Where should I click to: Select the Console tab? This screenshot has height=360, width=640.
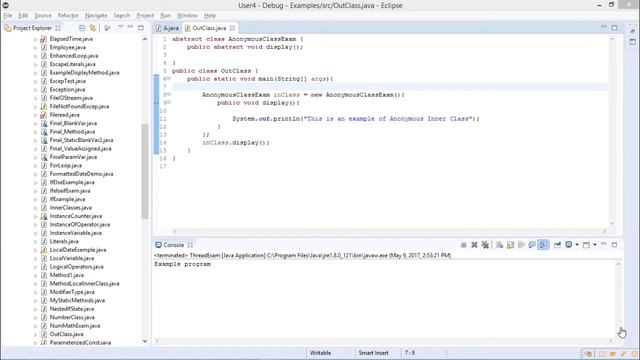[173, 245]
